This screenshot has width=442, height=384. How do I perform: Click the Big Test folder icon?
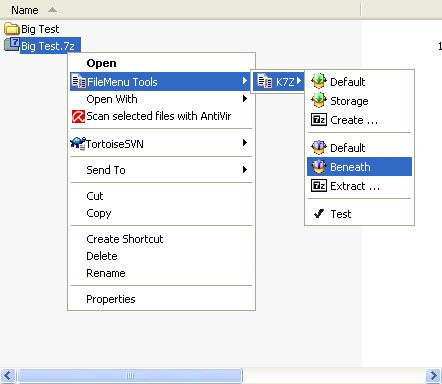12,29
